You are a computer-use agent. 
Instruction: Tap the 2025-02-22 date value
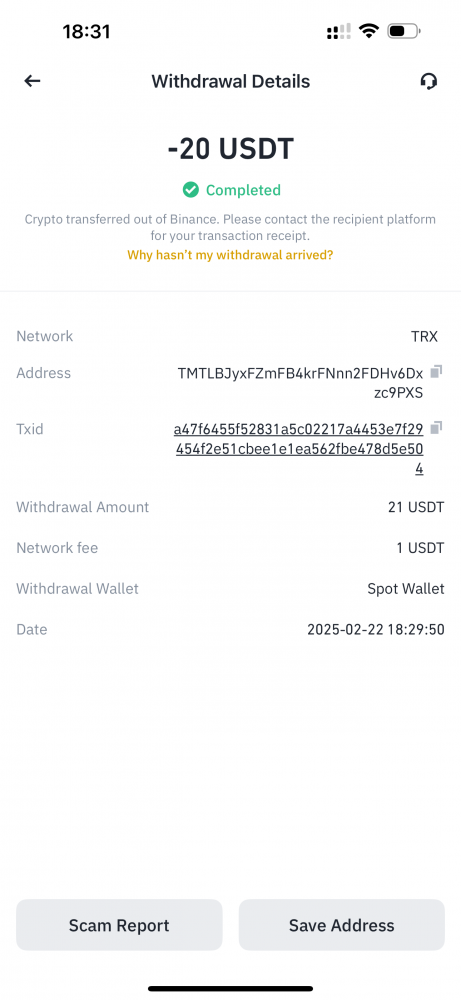point(376,629)
